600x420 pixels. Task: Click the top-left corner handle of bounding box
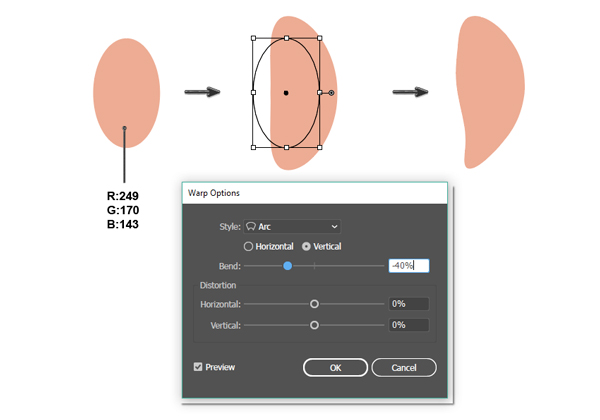click(253, 38)
